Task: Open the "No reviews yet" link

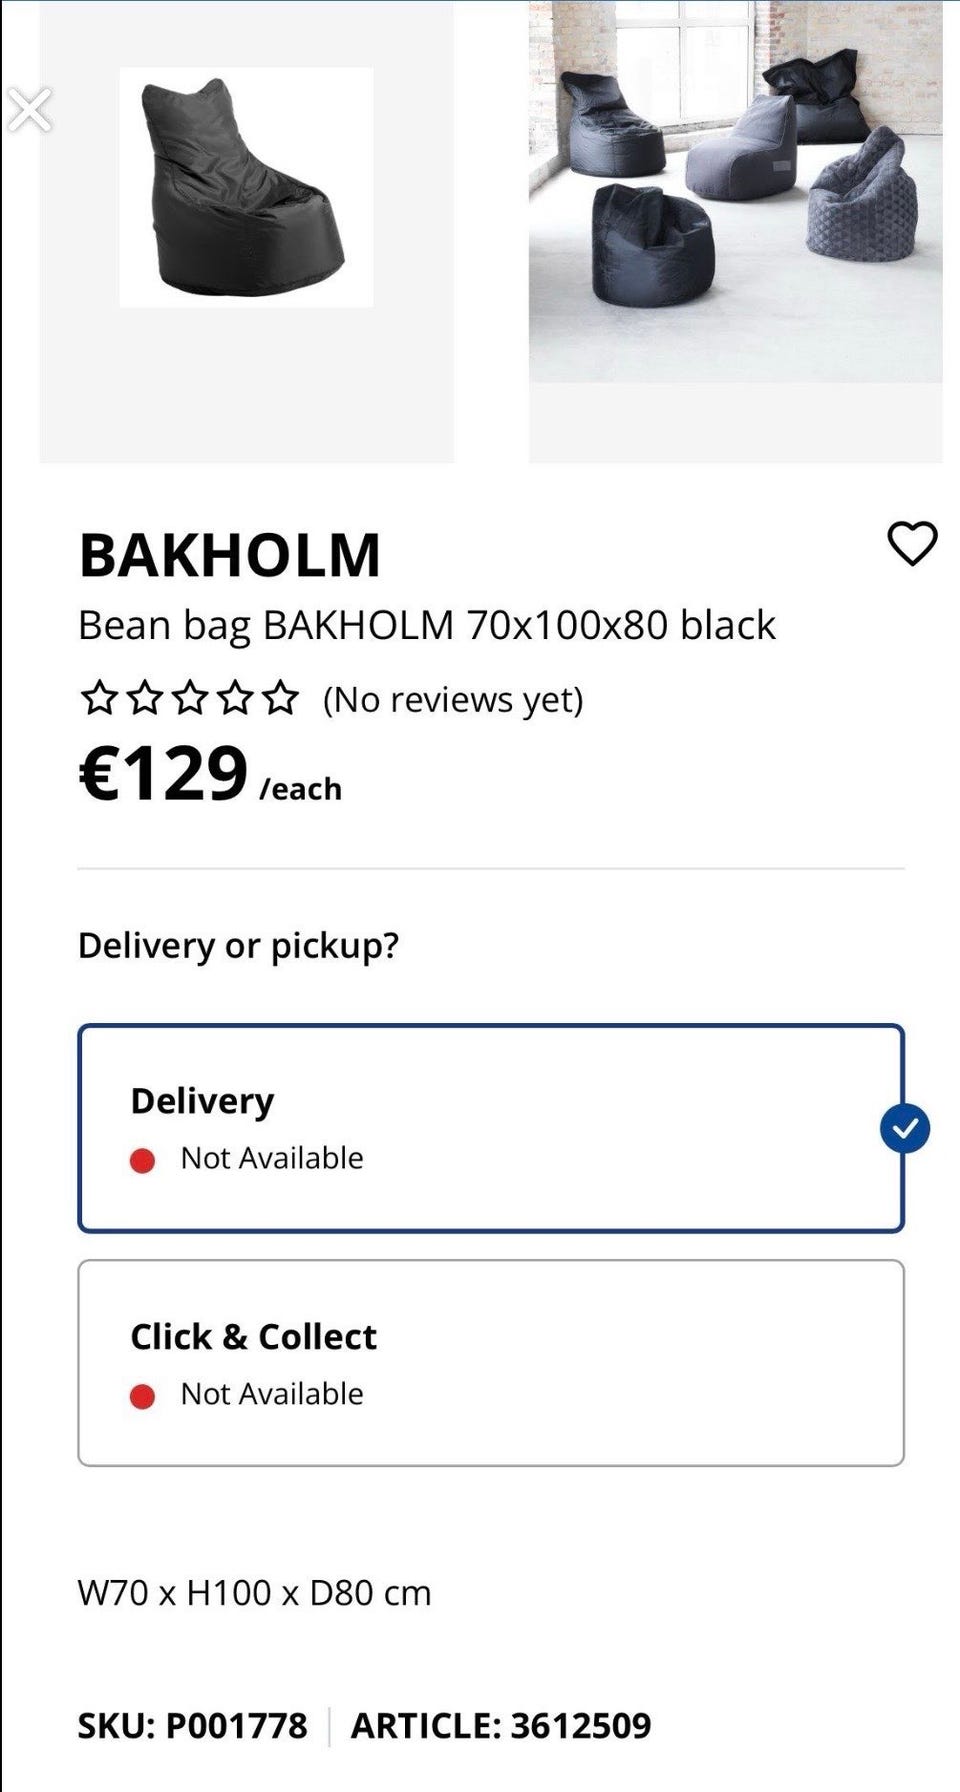Action: tap(453, 700)
